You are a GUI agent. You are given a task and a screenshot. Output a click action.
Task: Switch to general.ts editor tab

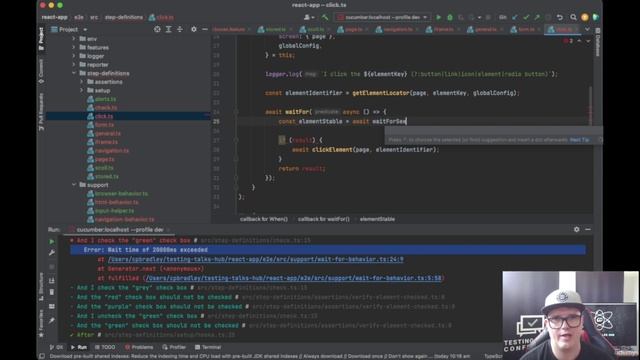tap(485, 29)
